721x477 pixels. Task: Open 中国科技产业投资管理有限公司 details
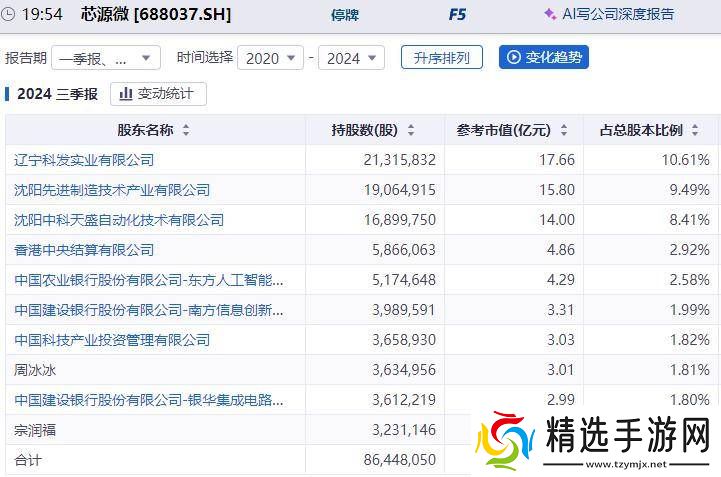(112, 340)
